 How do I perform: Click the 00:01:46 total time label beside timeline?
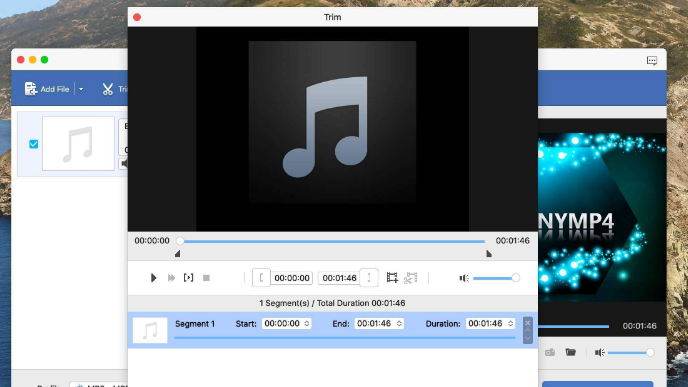(512, 240)
